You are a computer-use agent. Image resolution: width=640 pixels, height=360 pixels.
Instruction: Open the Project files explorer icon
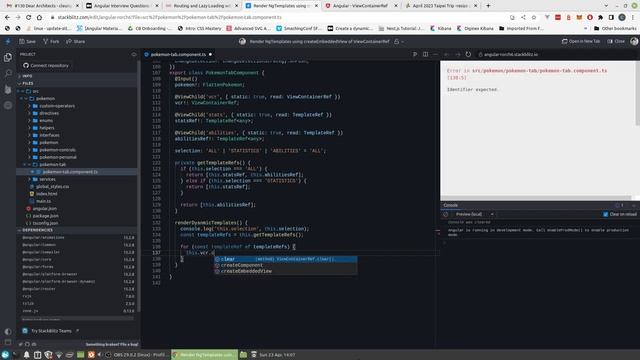pos(8,58)
